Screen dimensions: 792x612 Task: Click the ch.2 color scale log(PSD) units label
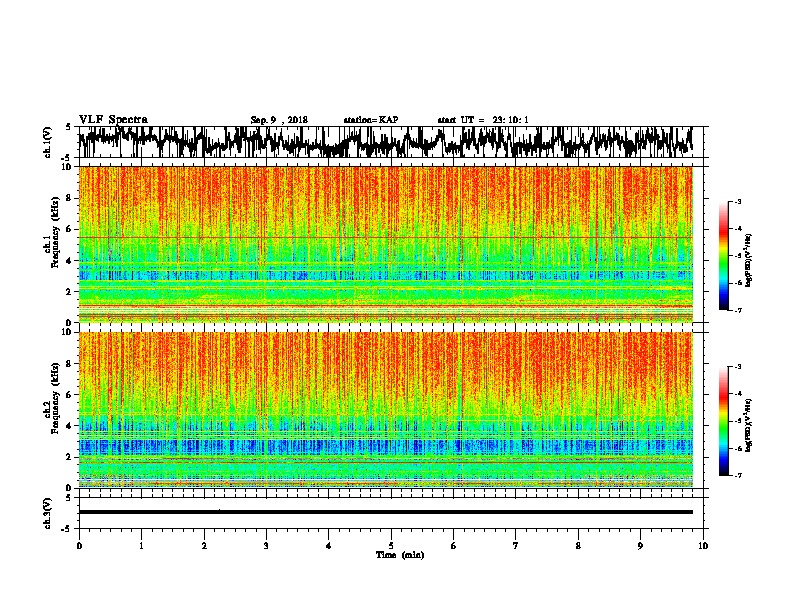[x=749, y=426]
